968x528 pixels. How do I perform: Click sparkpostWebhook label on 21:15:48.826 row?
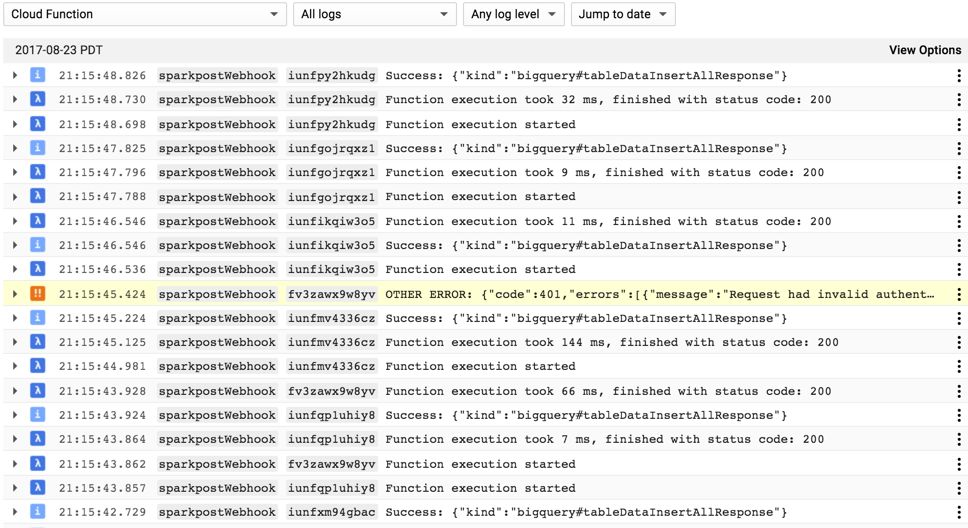pos(217,75)
